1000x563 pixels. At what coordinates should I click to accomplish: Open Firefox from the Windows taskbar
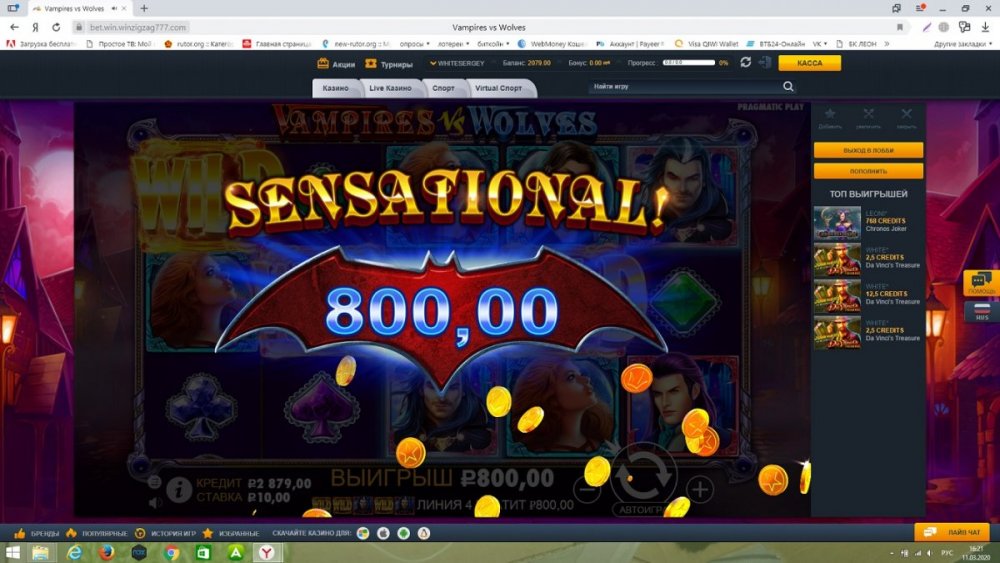(x=105, y=552)
